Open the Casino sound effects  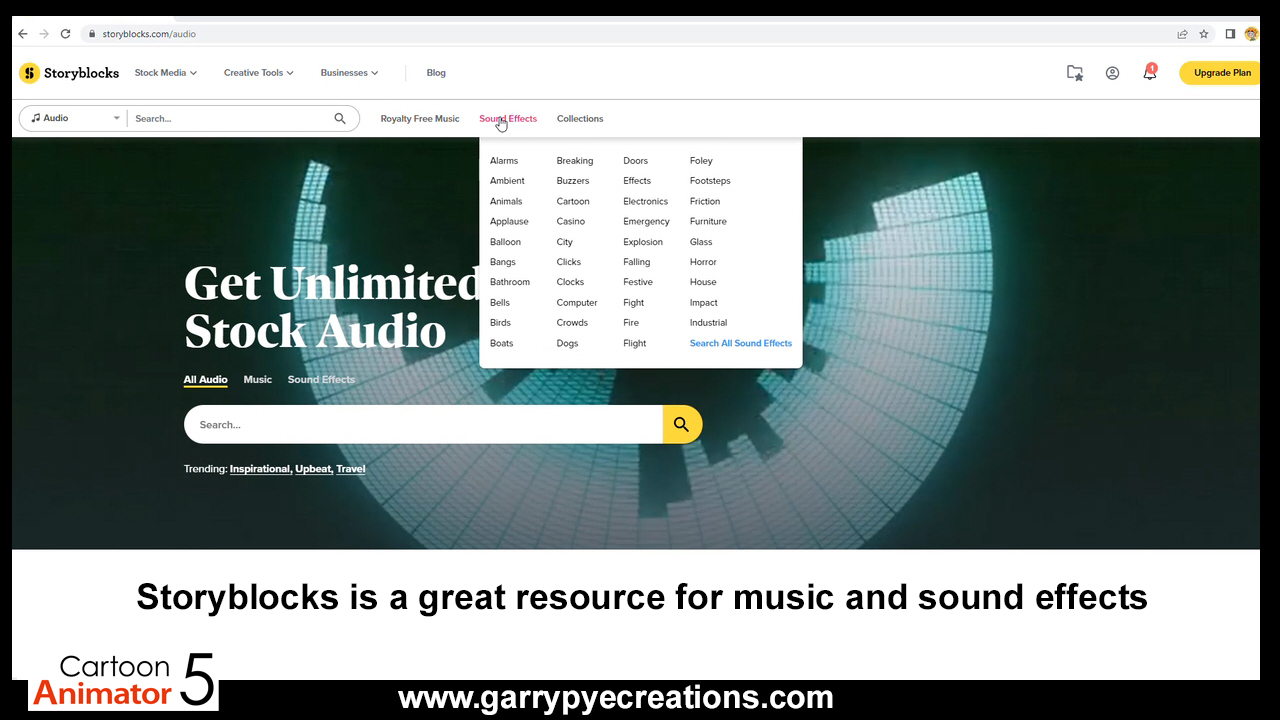coord(571,221)
